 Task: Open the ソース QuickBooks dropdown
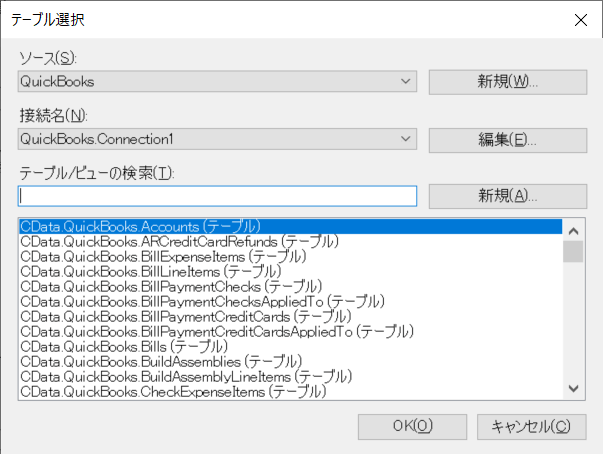coord(217,81)
